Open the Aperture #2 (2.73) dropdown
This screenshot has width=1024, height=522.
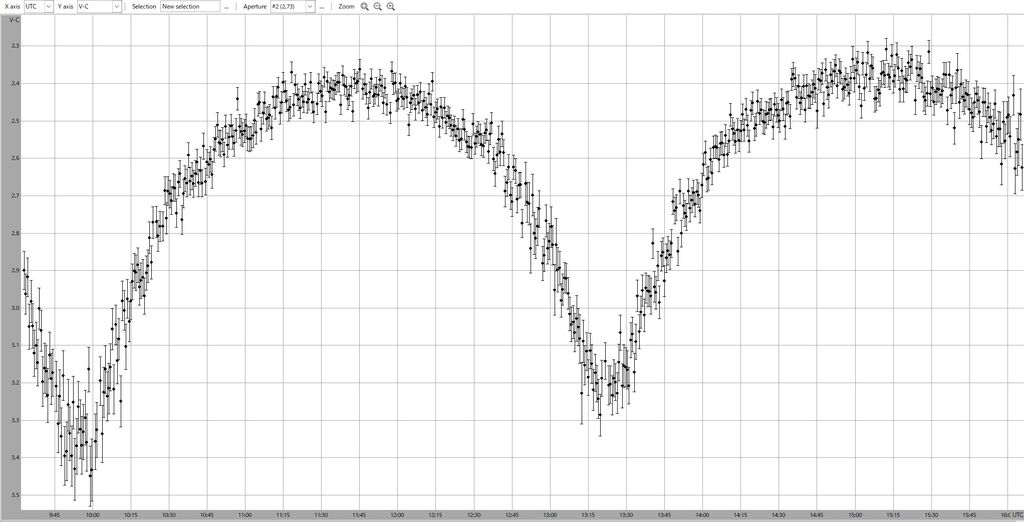293,6
